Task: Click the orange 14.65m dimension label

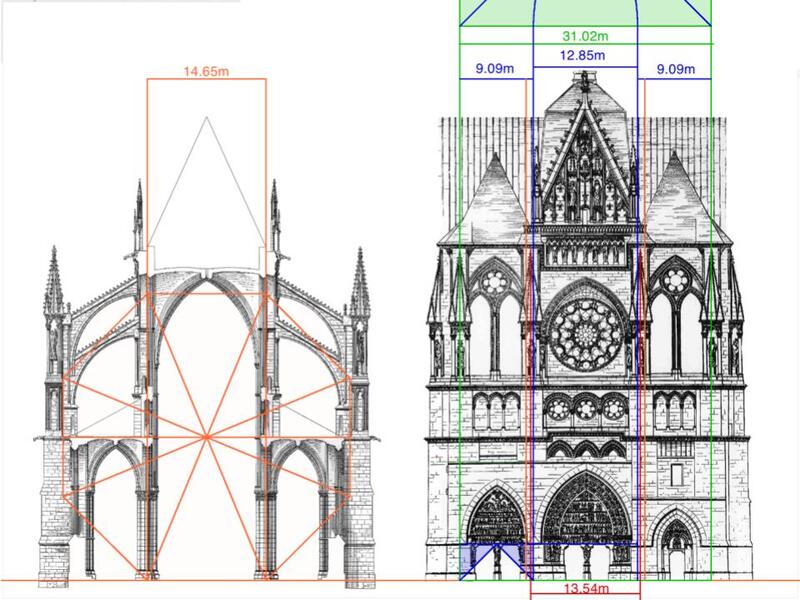Action: click(x=206, y=71)
